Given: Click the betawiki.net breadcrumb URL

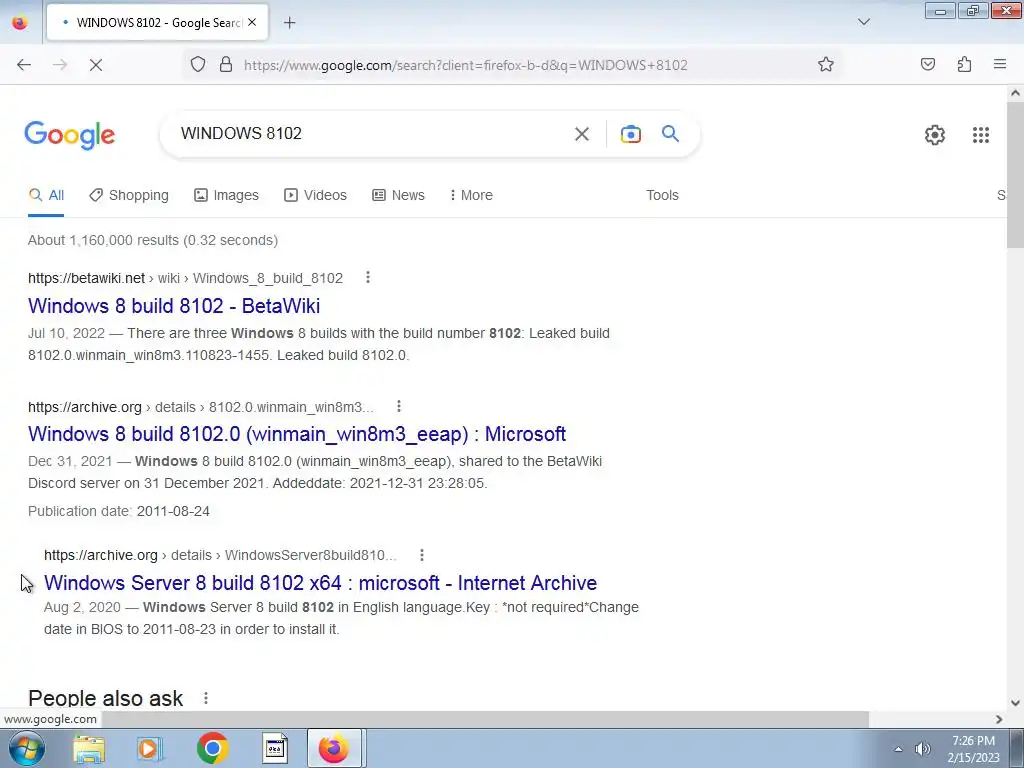Looking at the screenshot, I should tap(185, 278).
